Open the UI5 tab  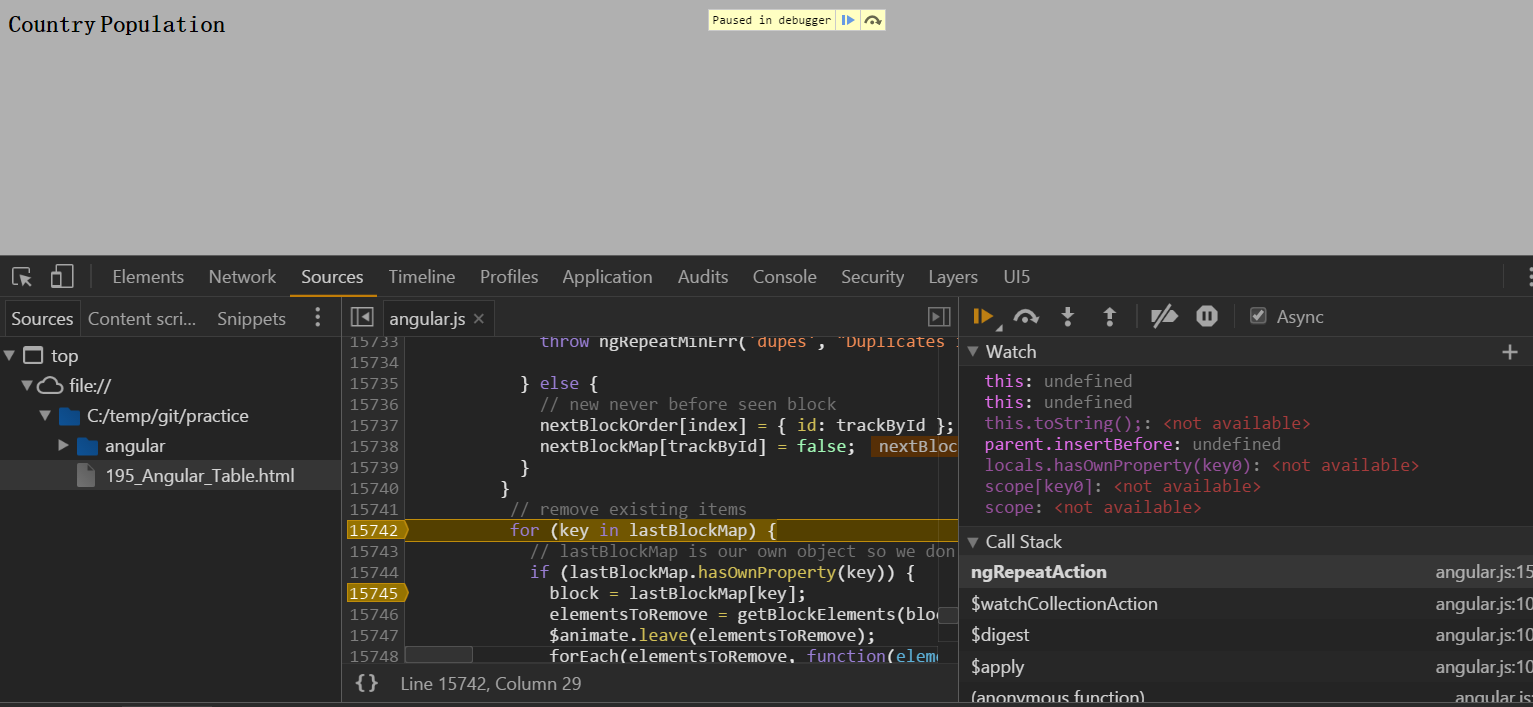point(1017,277)
